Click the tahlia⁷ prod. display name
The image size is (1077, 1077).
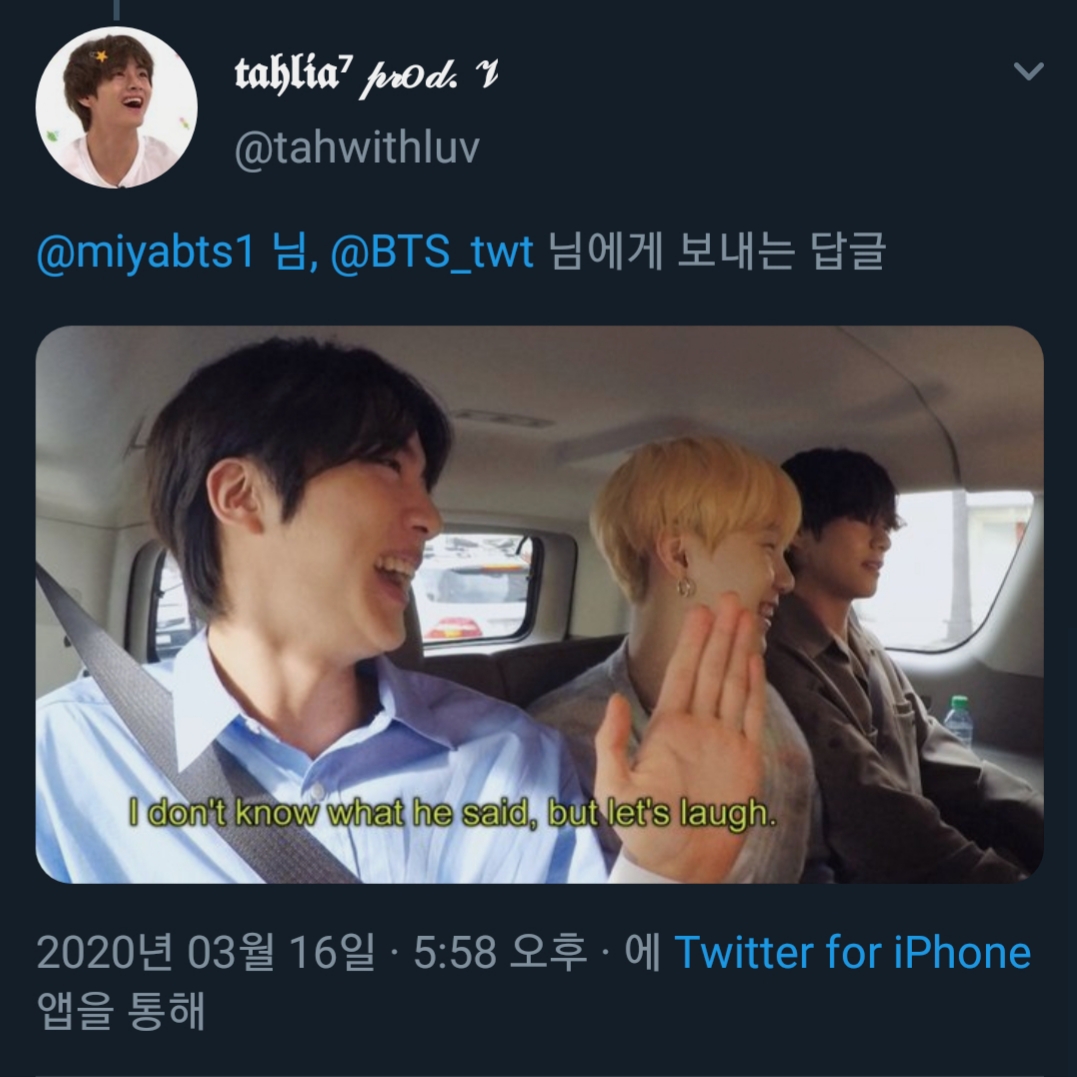[x=366, y=74]
